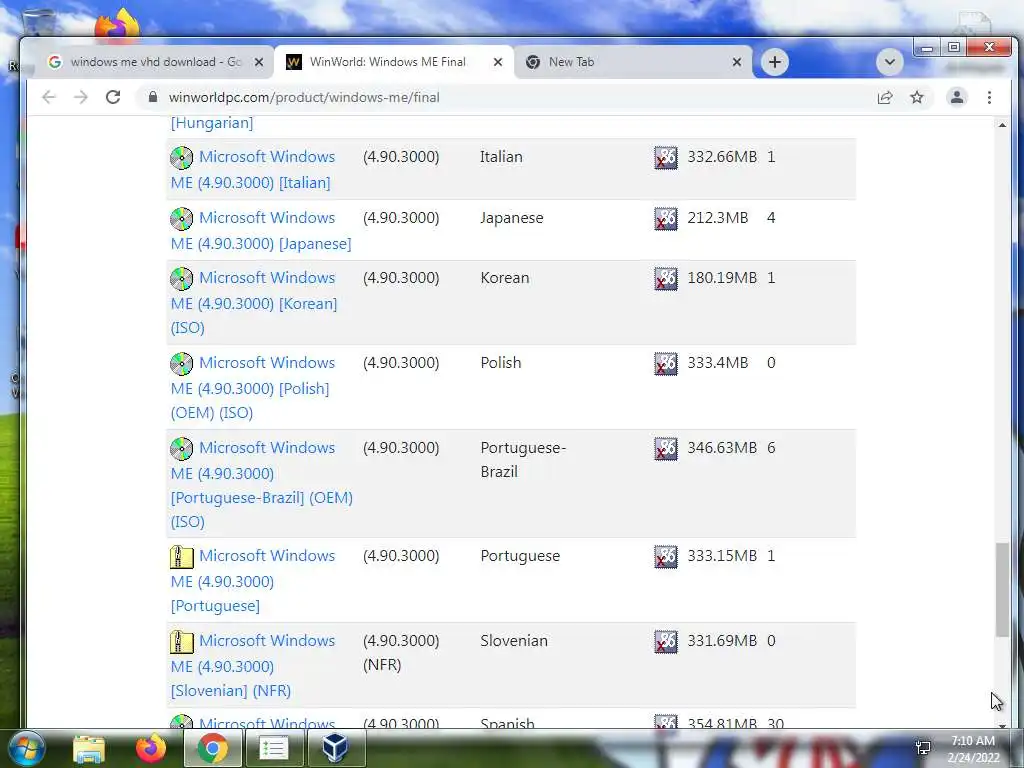Click the x86 architecture icon in the Italian row
The height and width of the screenshot is (768, 1024).
(665, 157)
